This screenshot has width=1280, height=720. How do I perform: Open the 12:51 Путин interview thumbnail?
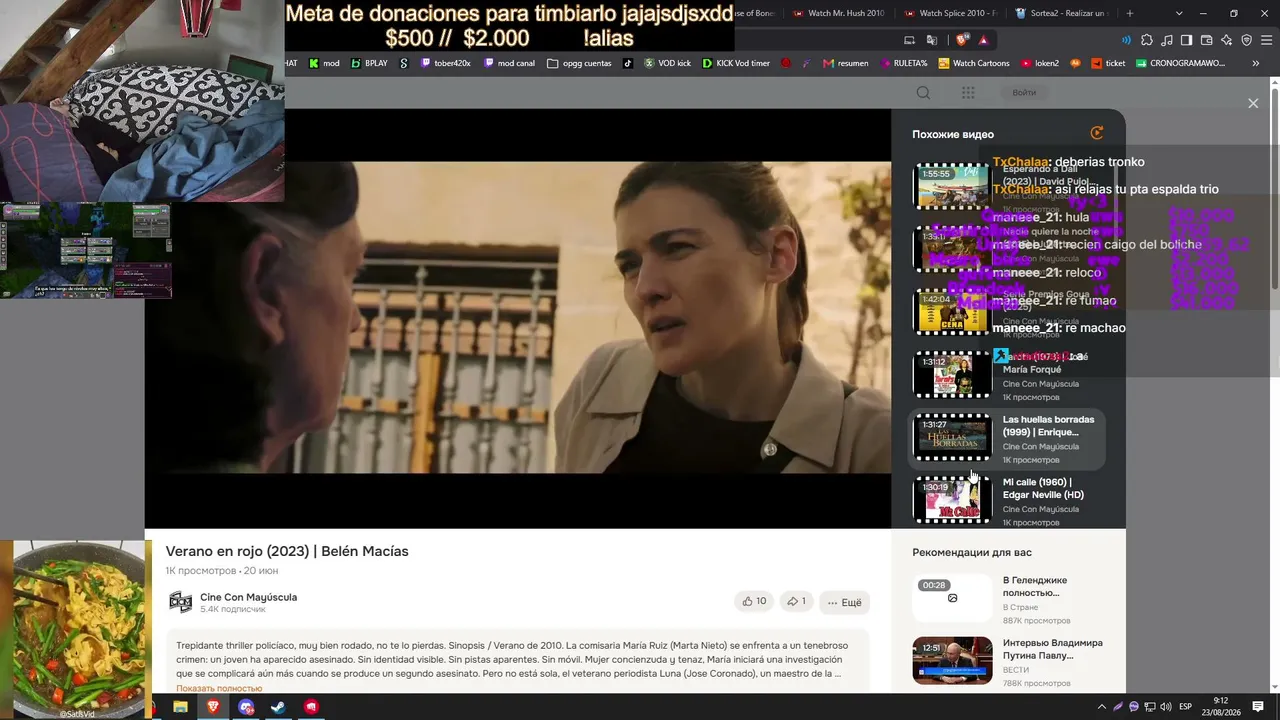tap(952, 660)
